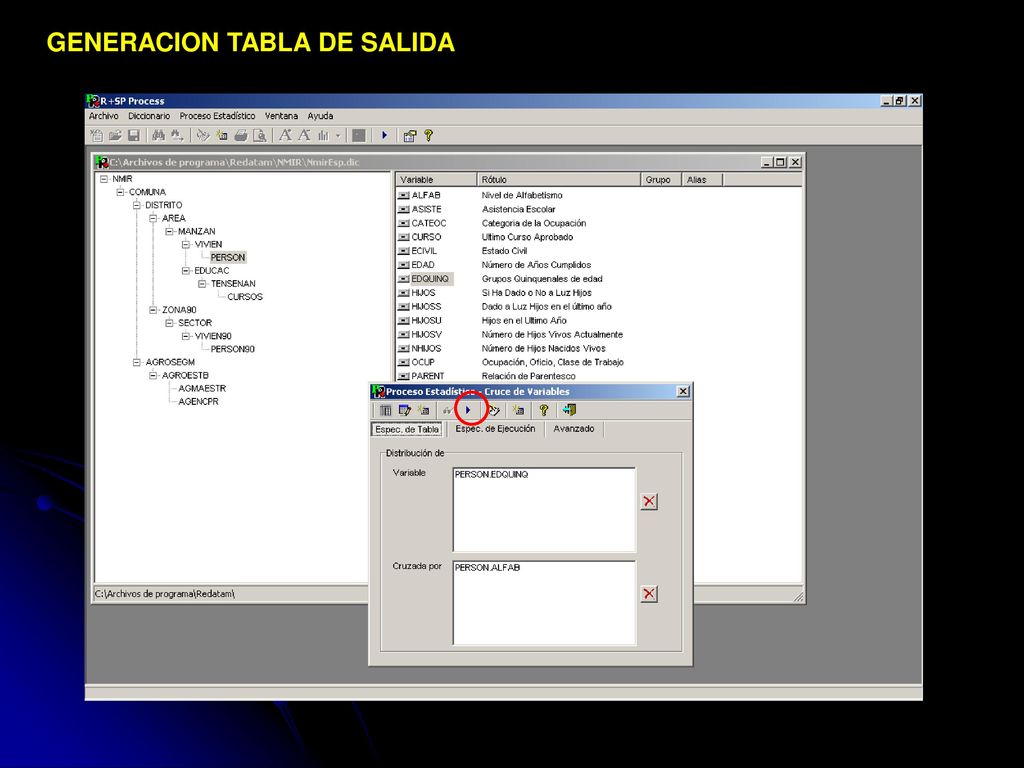The image size is (1024, 768).
Task: Collapse the ZONA90 tree node
Action: click(153, 310)
